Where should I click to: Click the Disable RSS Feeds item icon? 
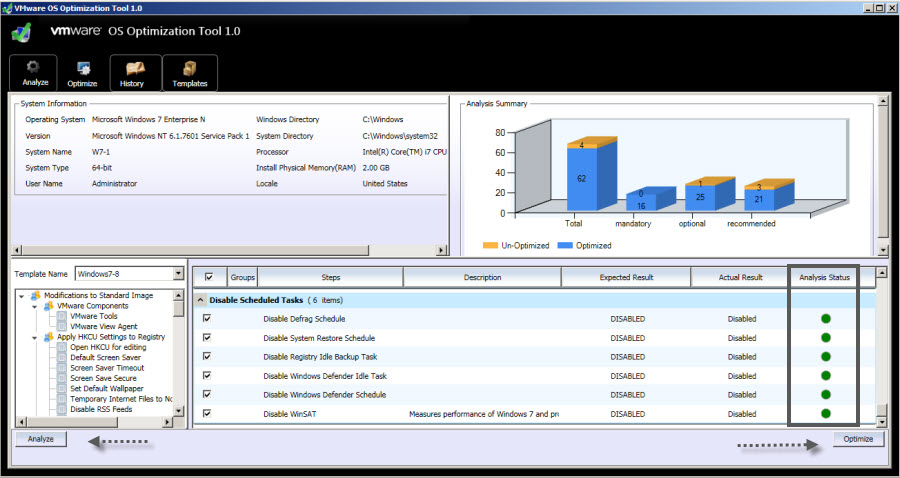62,409
